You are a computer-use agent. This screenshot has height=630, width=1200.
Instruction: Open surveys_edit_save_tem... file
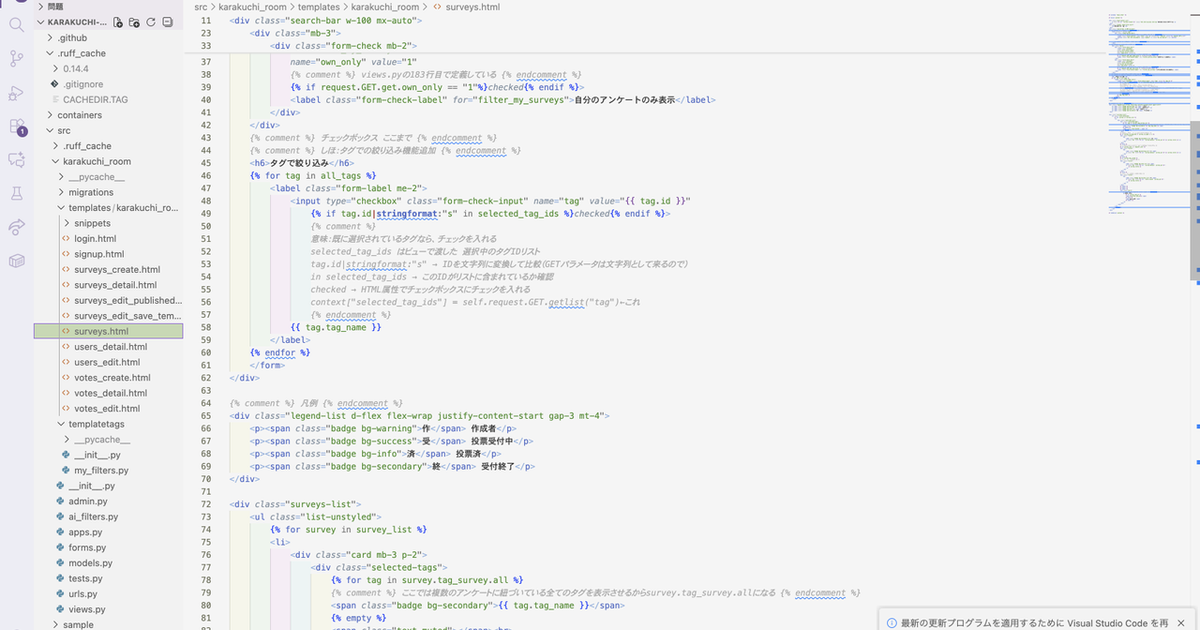point(128,316)
